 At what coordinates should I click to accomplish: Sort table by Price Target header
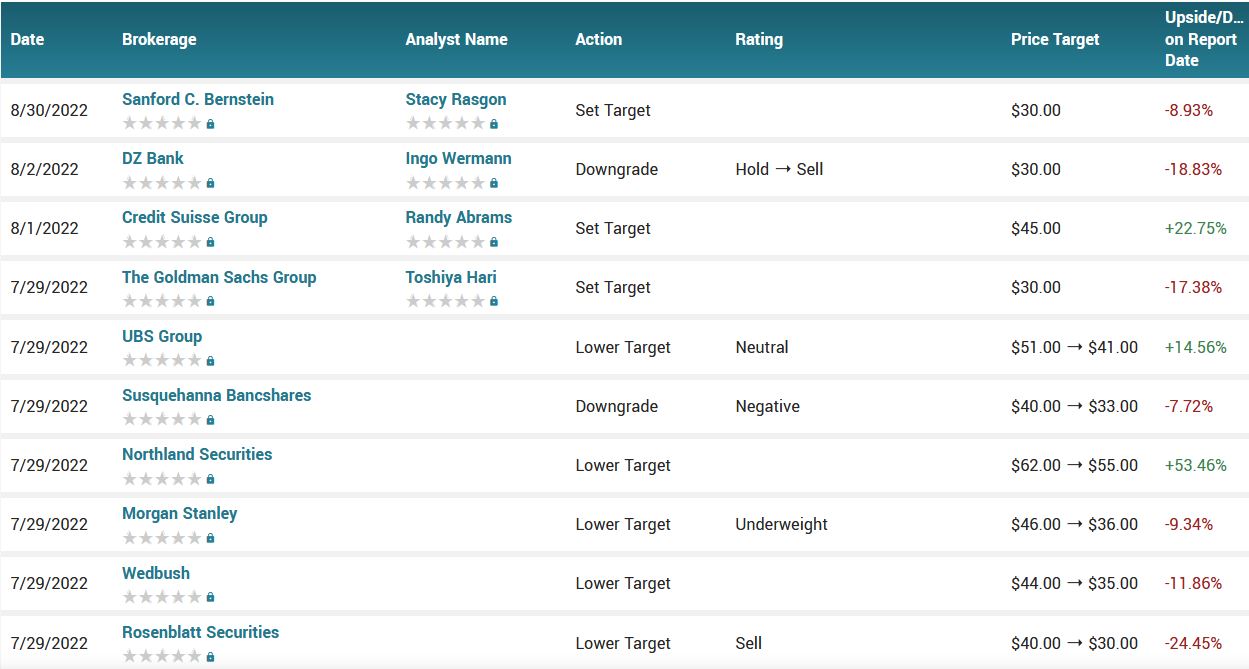pos(1055,39)
